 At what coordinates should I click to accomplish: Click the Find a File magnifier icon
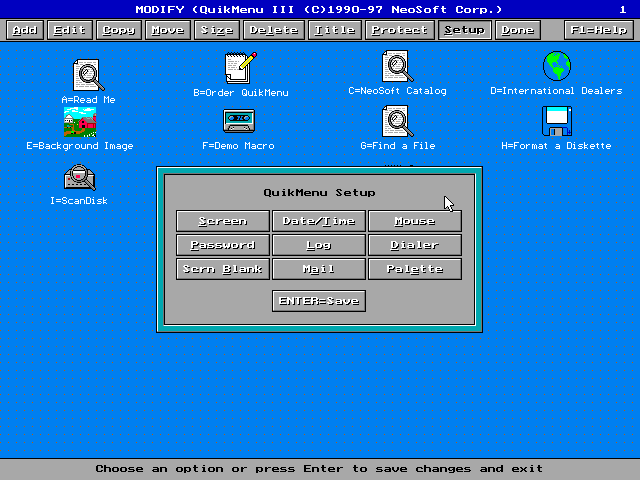click(x=398, y=121)
